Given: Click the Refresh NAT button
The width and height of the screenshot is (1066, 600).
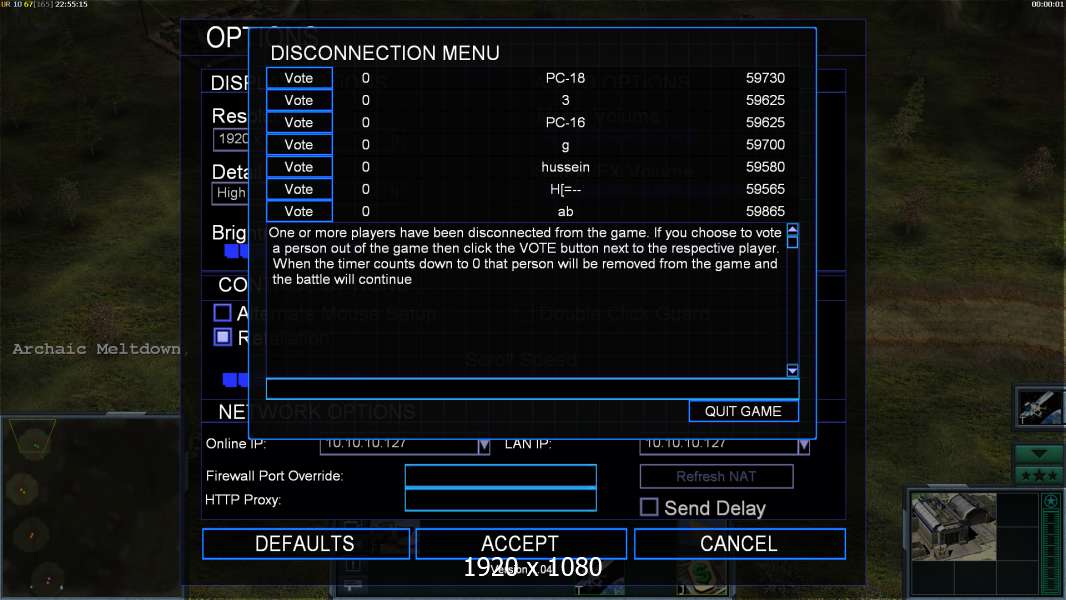Looking at the screenshot, I should [x=716, y=476].
